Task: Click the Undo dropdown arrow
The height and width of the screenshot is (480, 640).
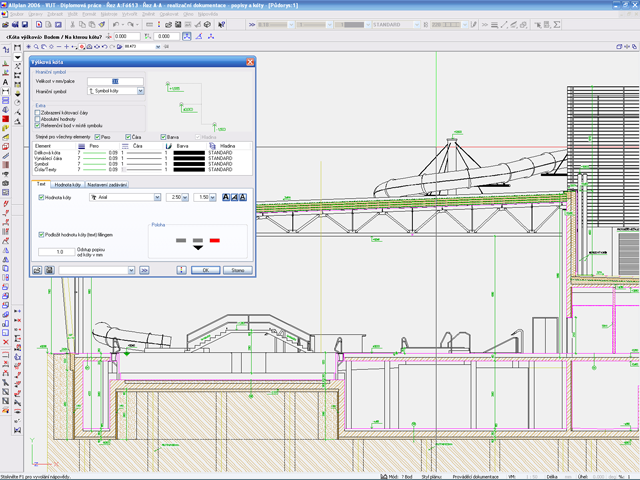Action: click(x=122, y=24)
